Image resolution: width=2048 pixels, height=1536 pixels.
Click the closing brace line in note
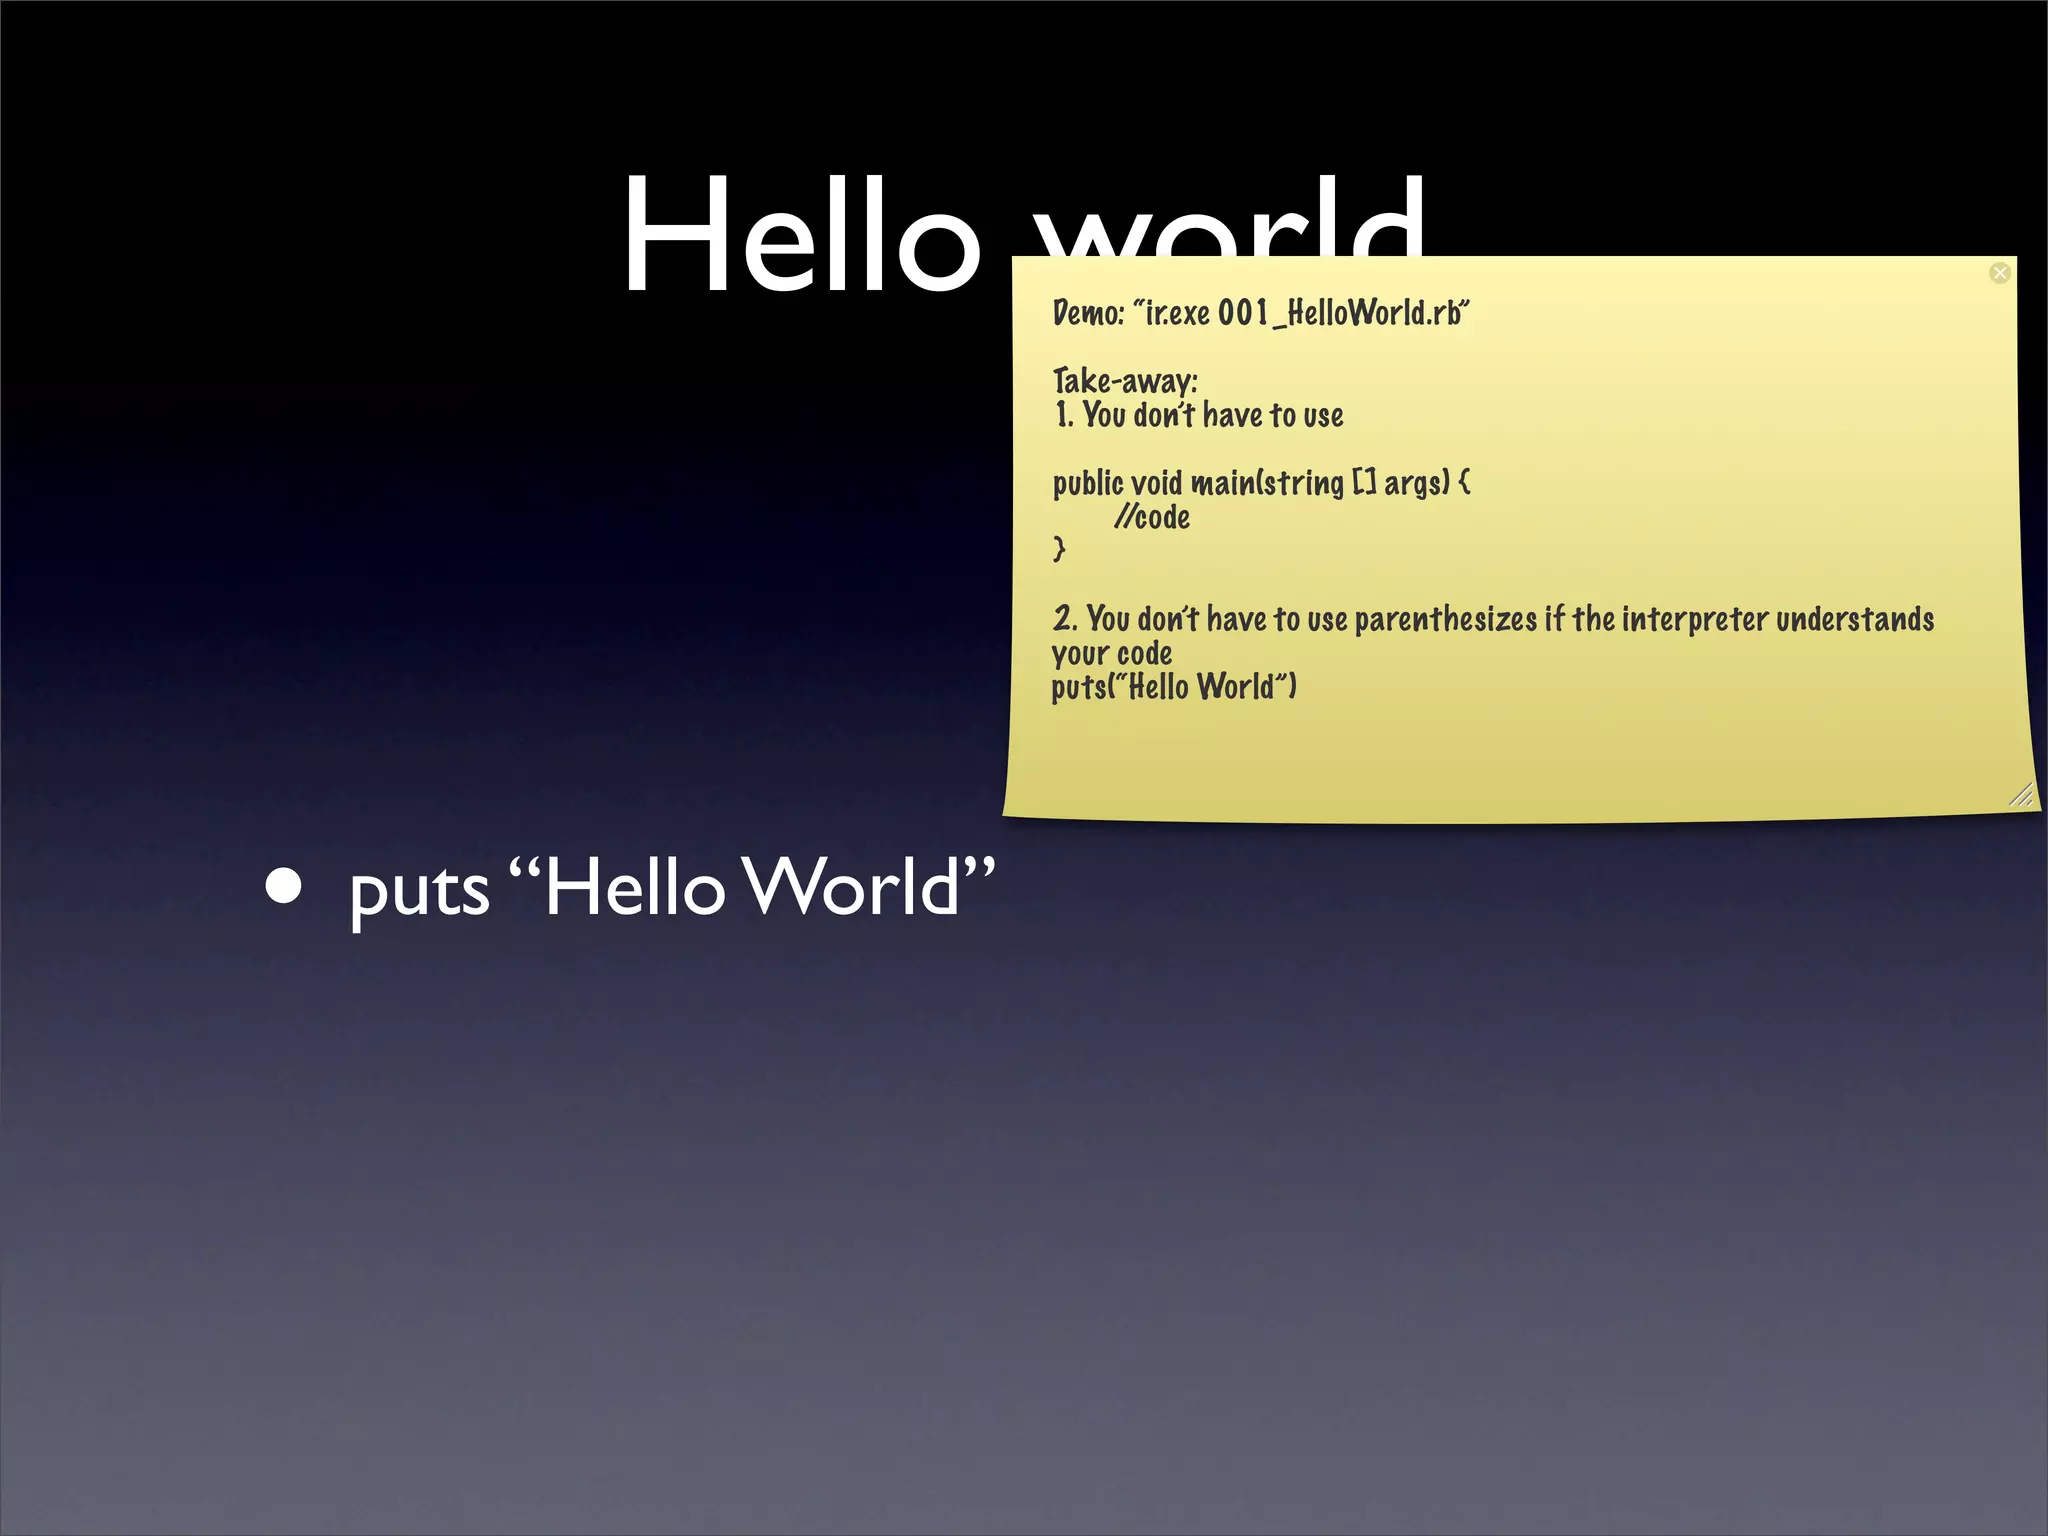point(1059,549)
